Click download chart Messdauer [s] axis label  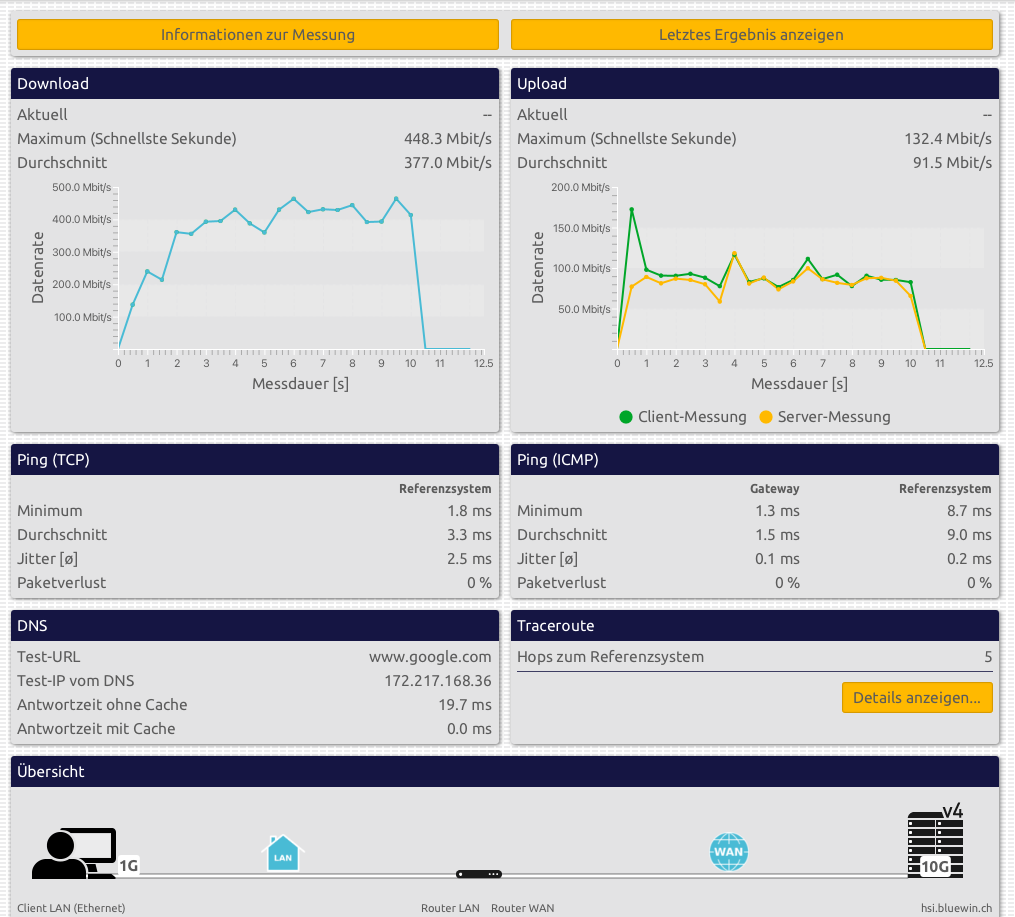(x=300, y=384)
